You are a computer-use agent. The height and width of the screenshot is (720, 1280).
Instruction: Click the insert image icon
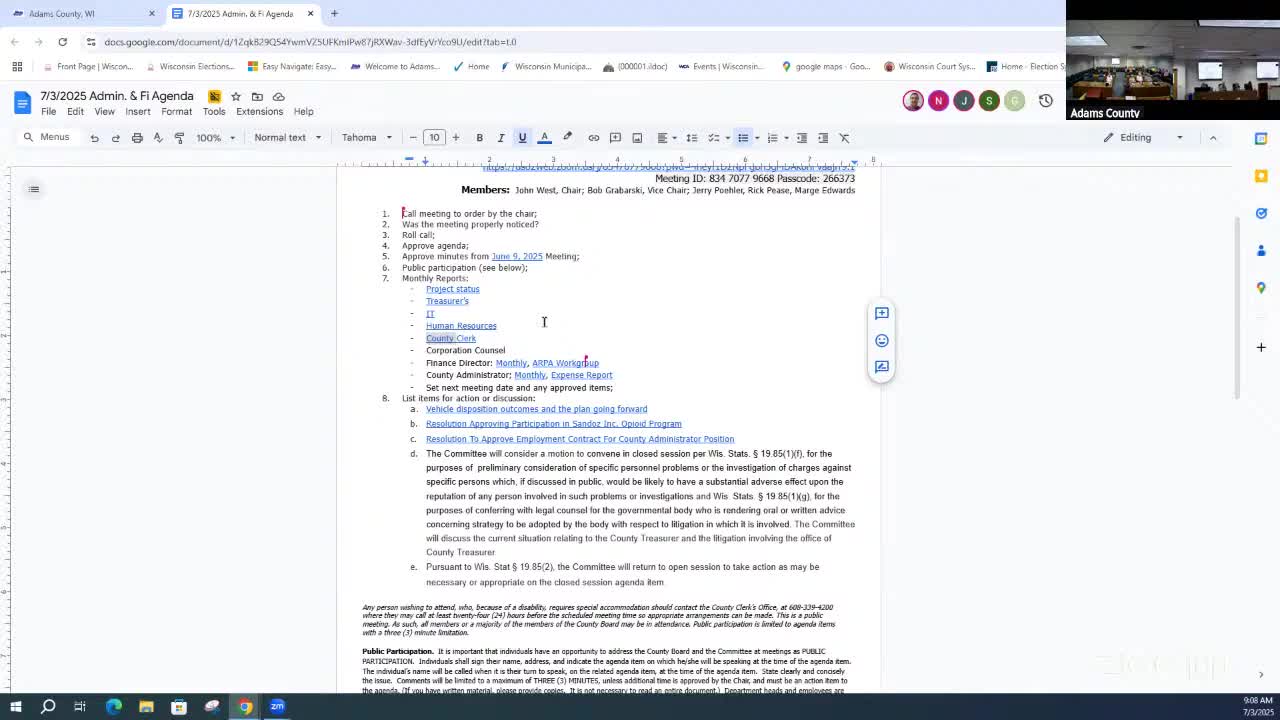click(x=637, y=138)
